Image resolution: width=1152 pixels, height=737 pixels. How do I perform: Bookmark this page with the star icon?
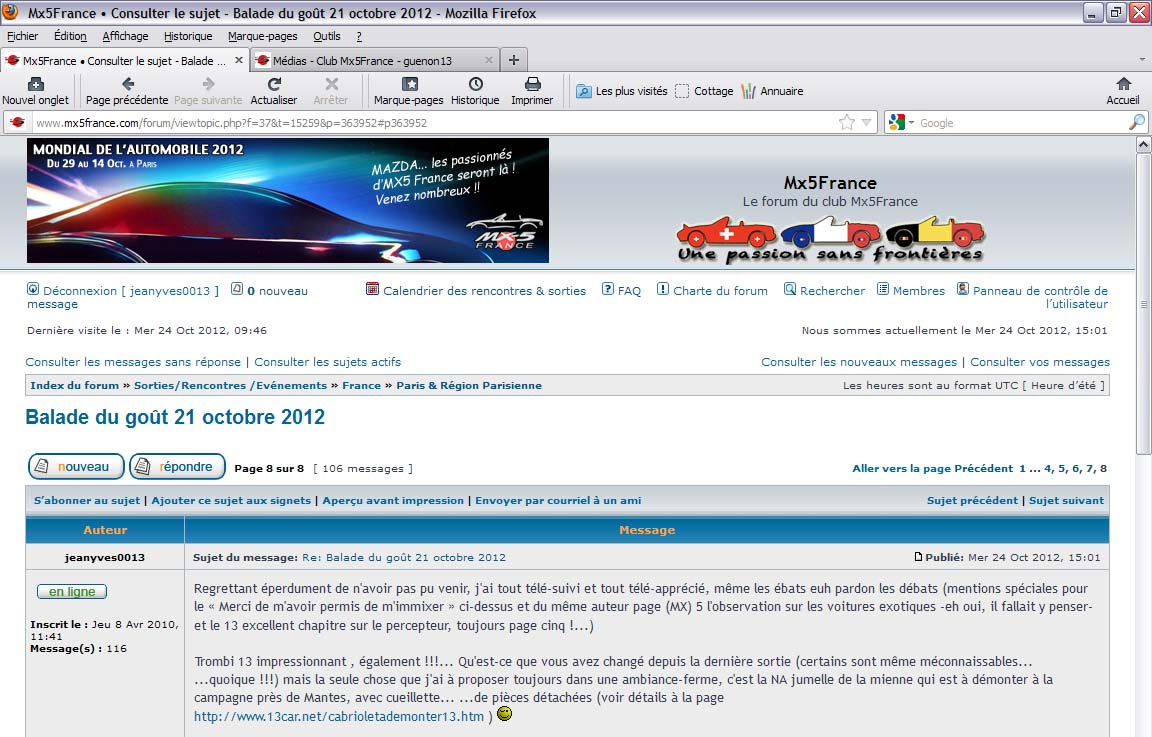point(846,123)
